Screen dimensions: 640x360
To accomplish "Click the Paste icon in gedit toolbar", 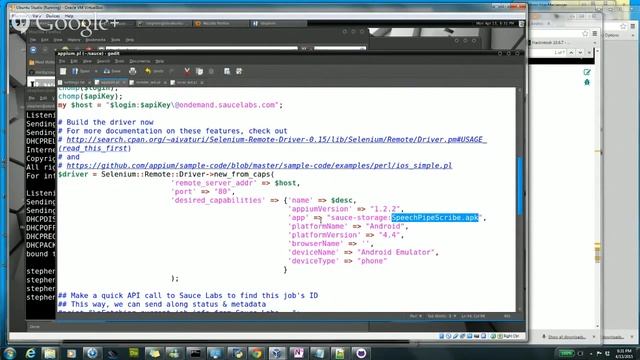I will (x=211, y=71).
